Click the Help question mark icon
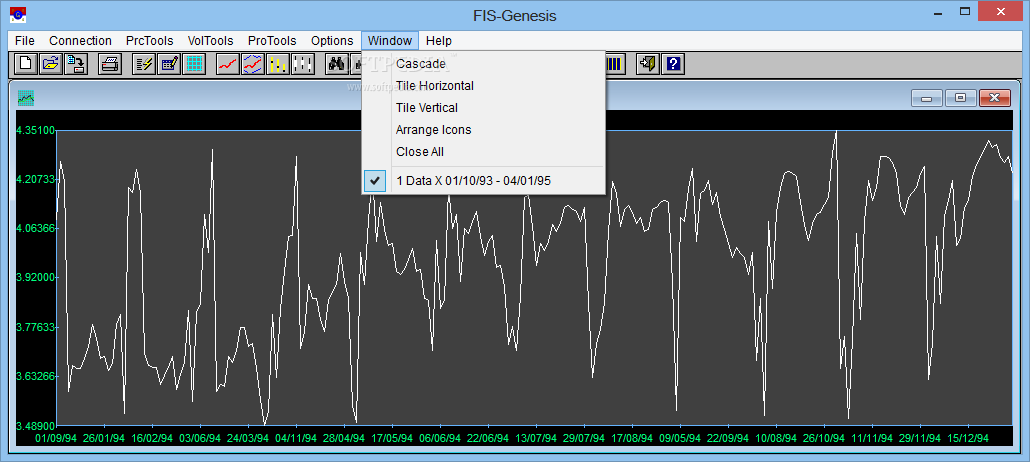This screenshot has width=1030, height=462. point(673,64)
